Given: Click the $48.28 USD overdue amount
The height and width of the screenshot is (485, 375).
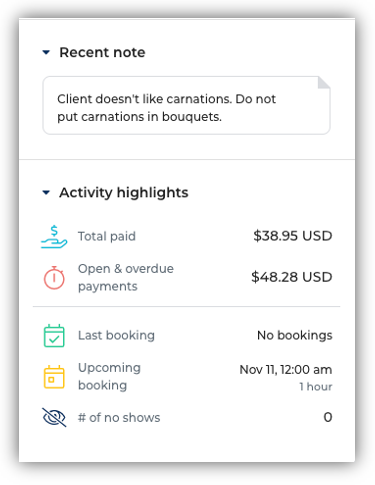Looking at the screenshot, I should 292,277.
